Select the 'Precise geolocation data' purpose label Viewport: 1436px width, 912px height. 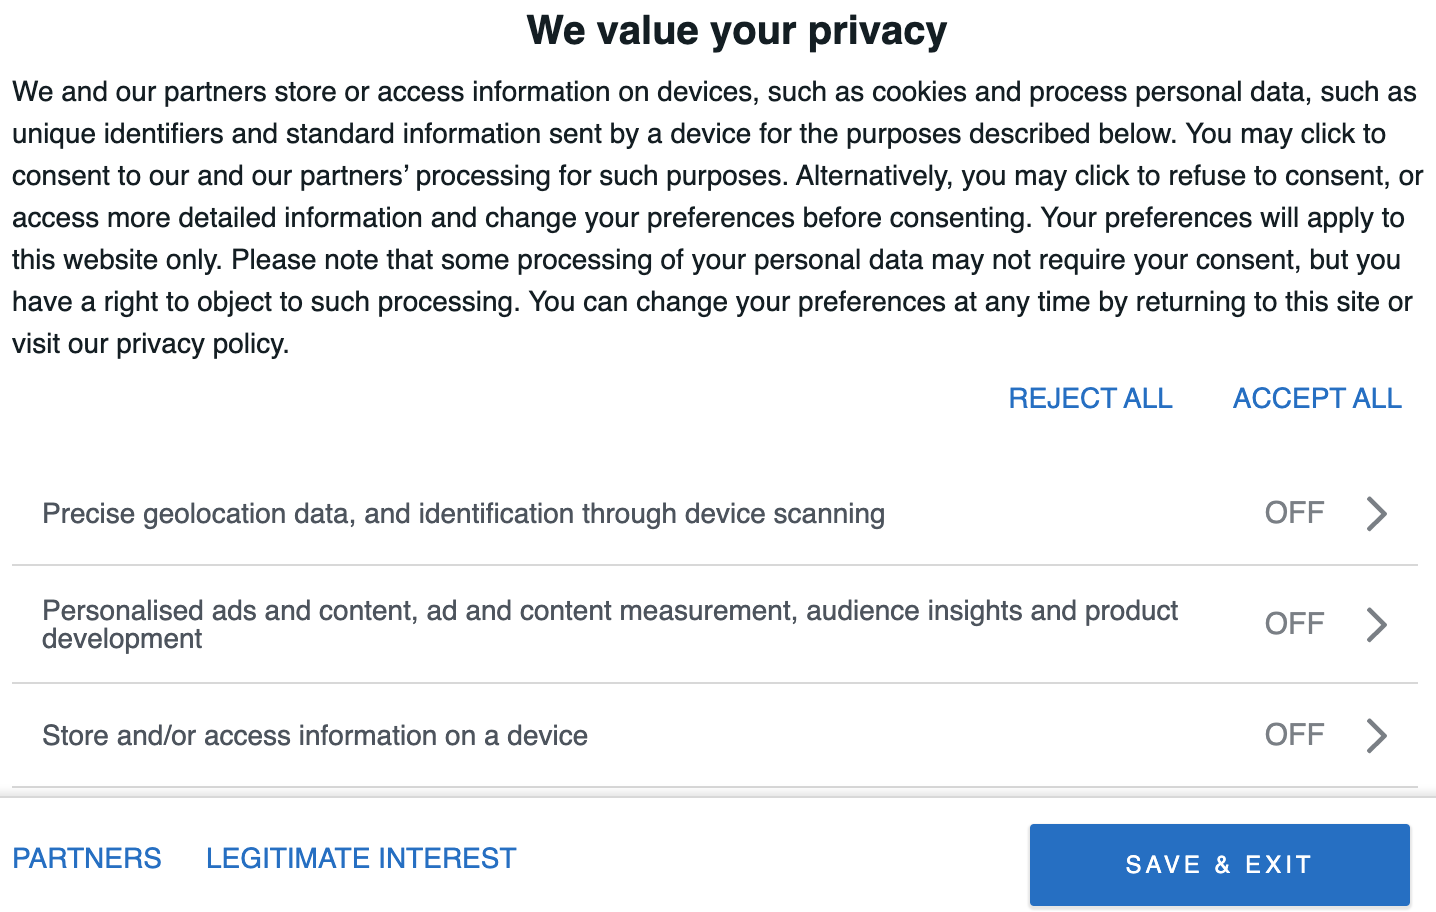[463, 514]
